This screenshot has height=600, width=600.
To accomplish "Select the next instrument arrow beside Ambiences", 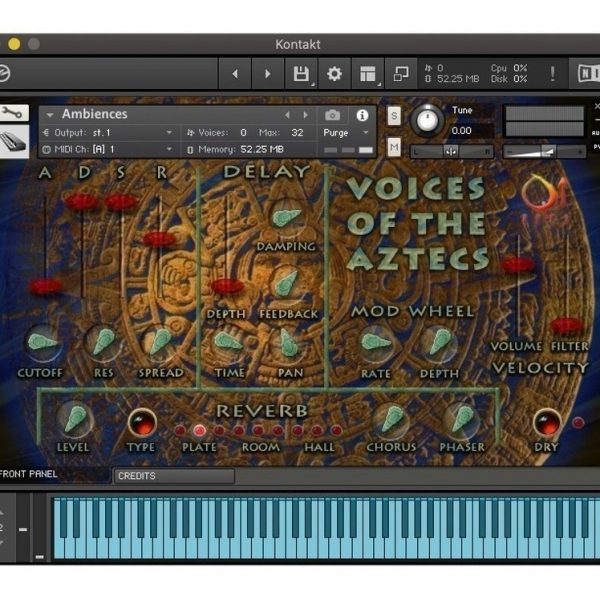I will [305, 115].
